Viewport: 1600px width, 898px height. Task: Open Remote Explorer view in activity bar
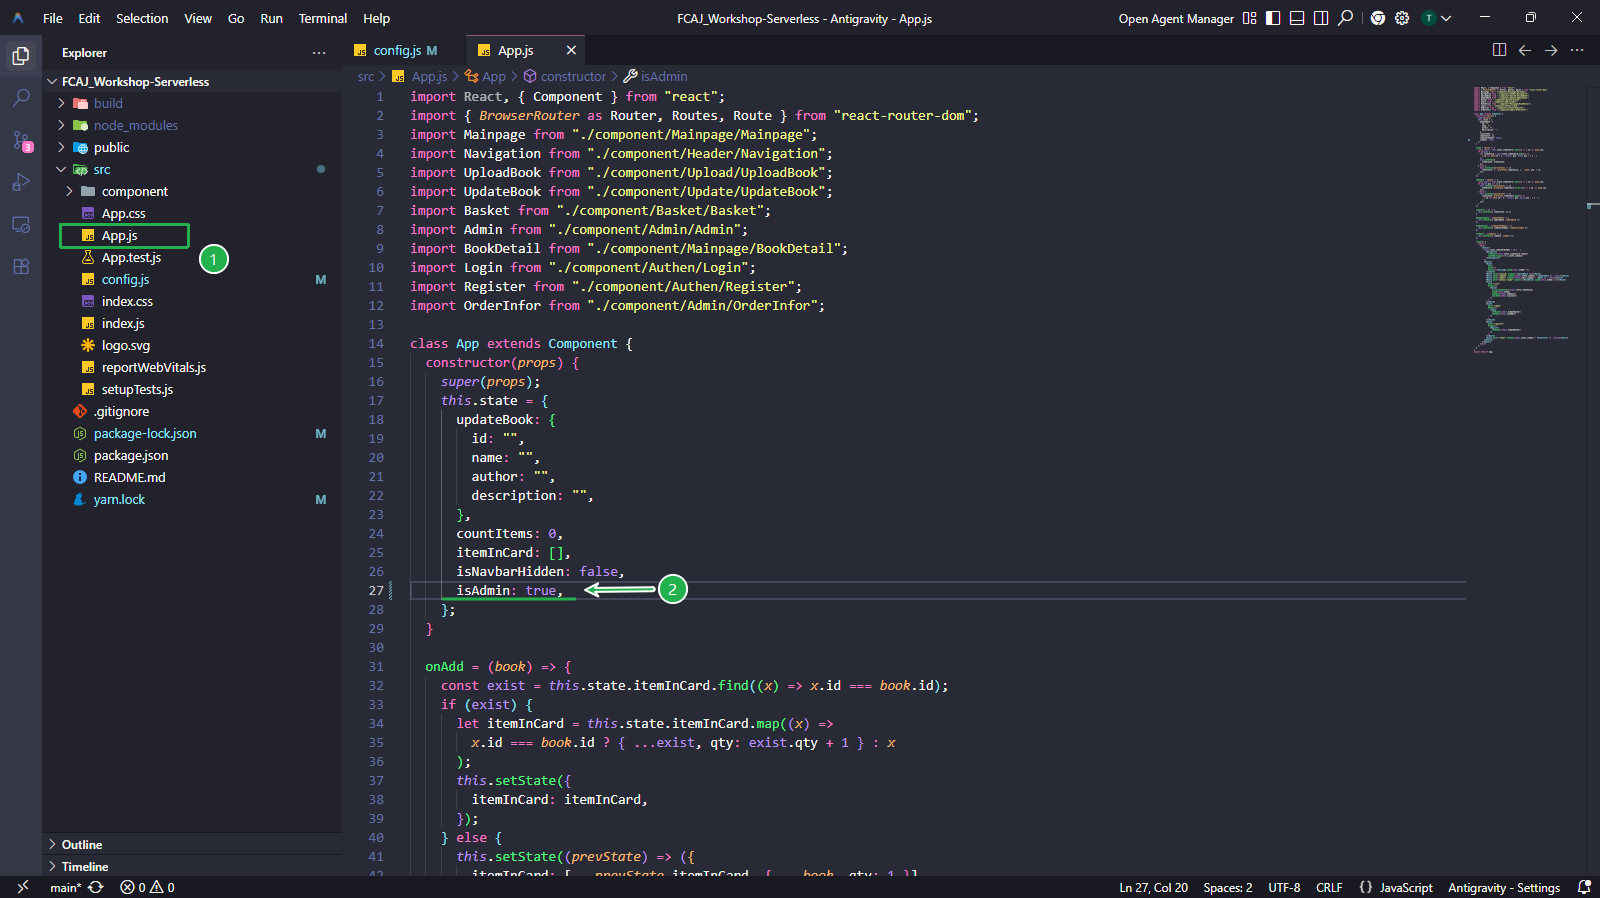[x=20, y=224]
